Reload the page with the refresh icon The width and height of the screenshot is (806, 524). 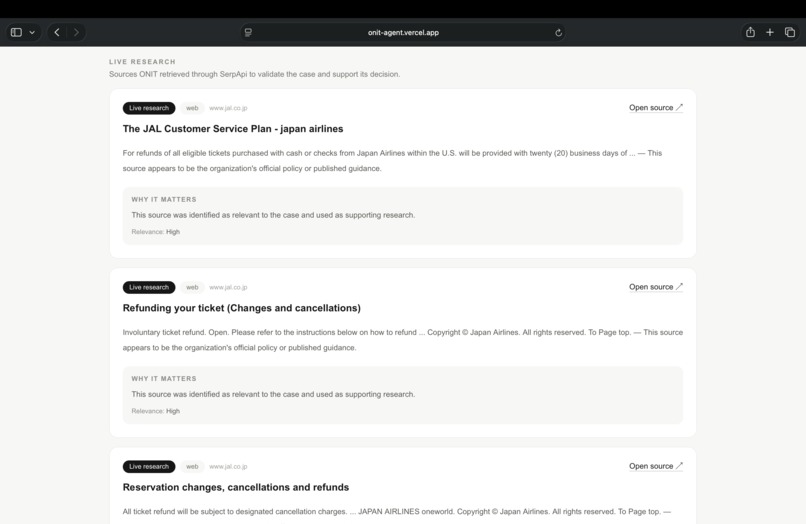(558, 33)
